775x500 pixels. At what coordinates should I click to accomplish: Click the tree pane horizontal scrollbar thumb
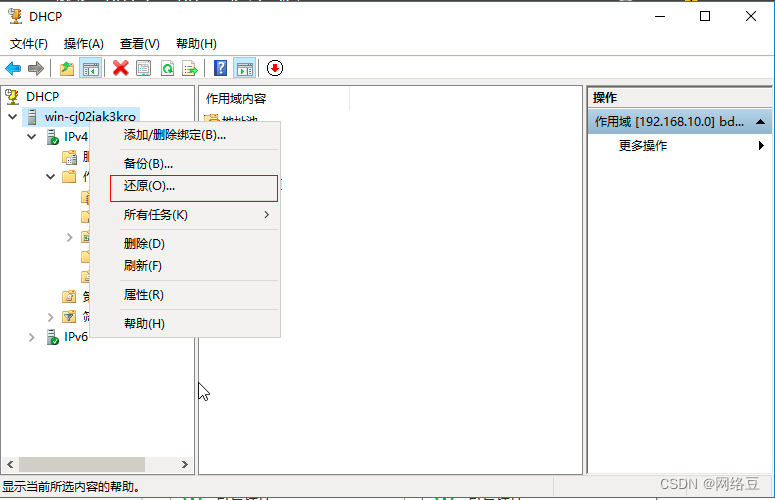[82, 464]
